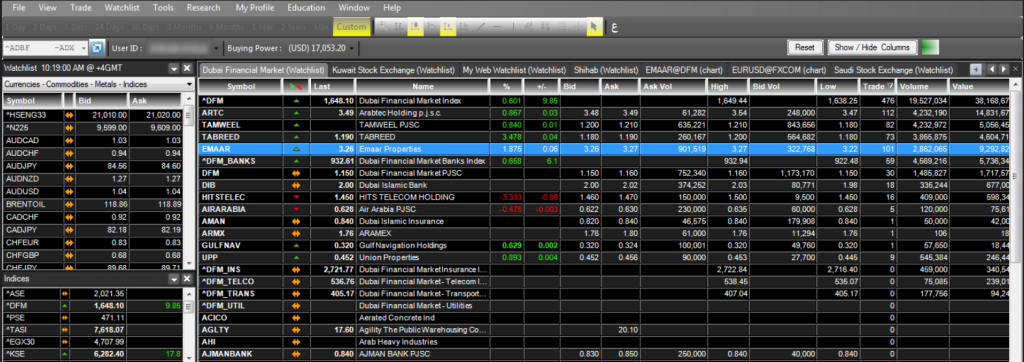Select the ^EGX30 row in Indices panel

93,341
